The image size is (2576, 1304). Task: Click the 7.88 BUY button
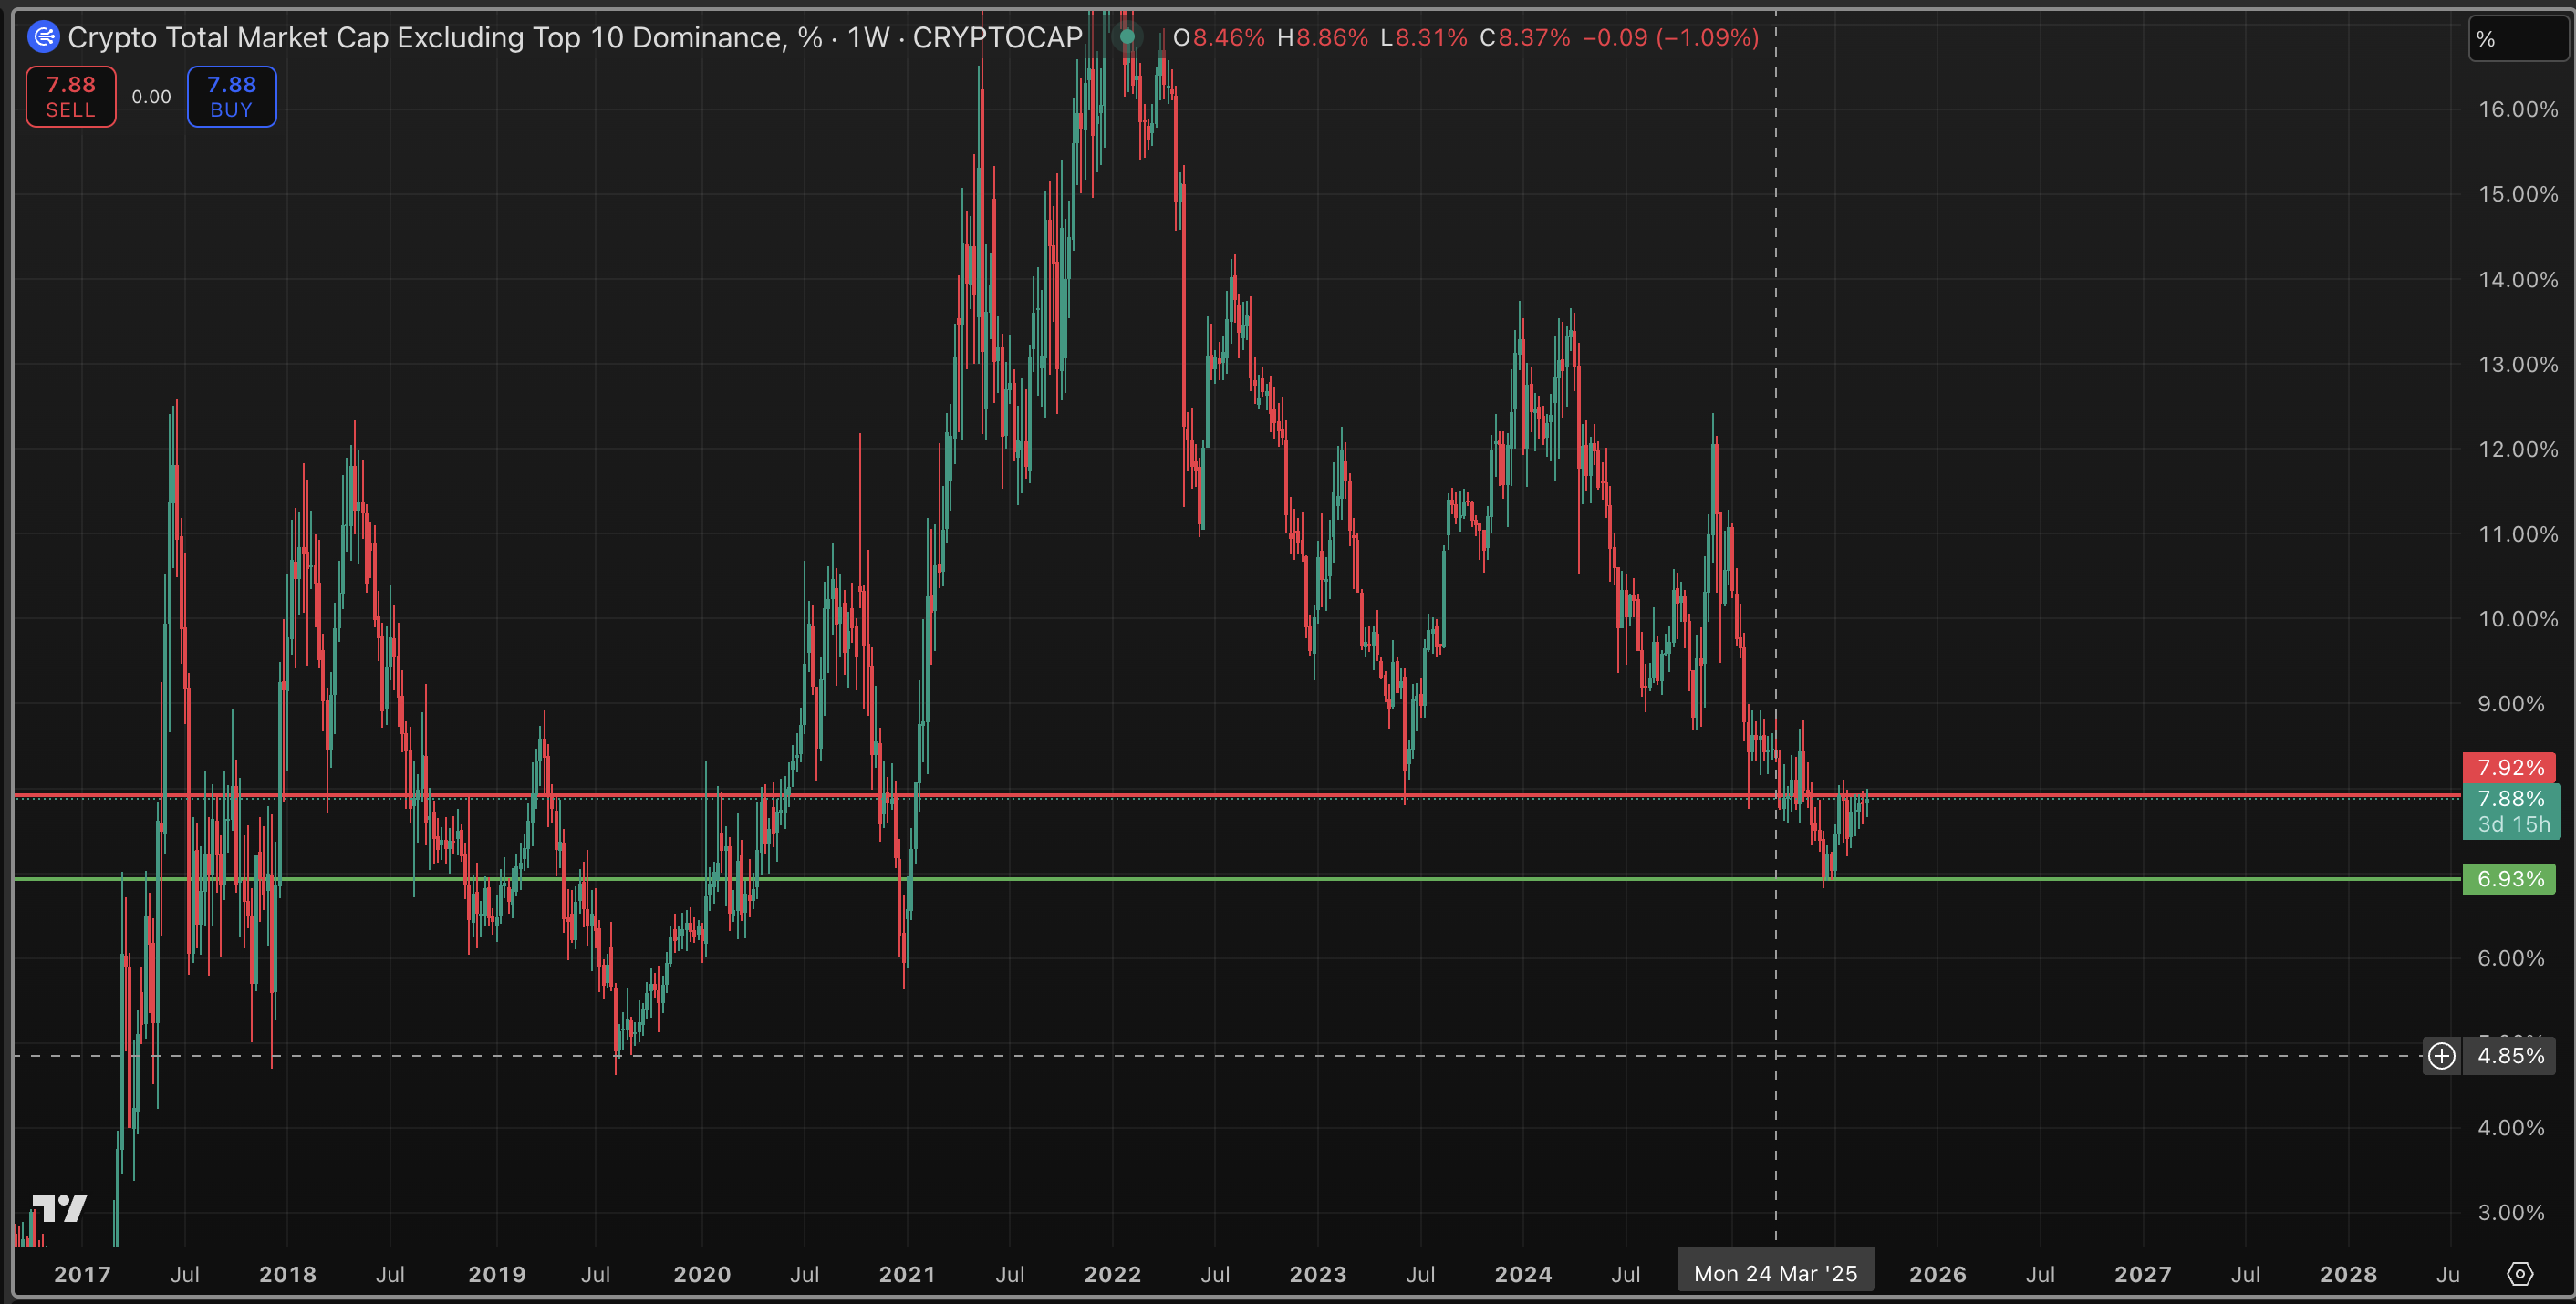point(232,97)
